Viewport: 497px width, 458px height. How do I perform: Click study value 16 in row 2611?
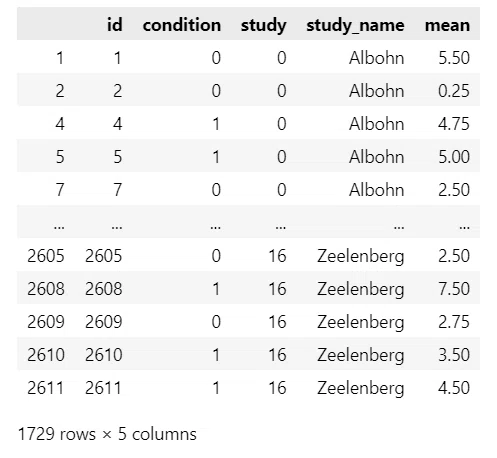[x=277, y=388]
